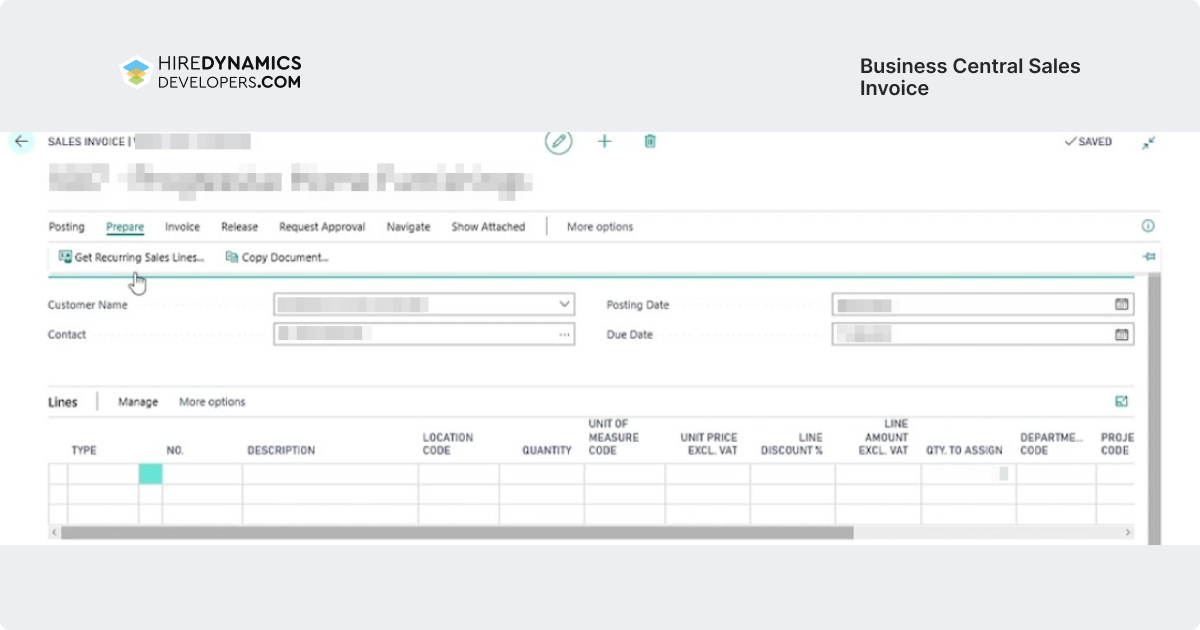1200x630 pixels.
Task: Open the Posting menu
Action: [67, 227]
